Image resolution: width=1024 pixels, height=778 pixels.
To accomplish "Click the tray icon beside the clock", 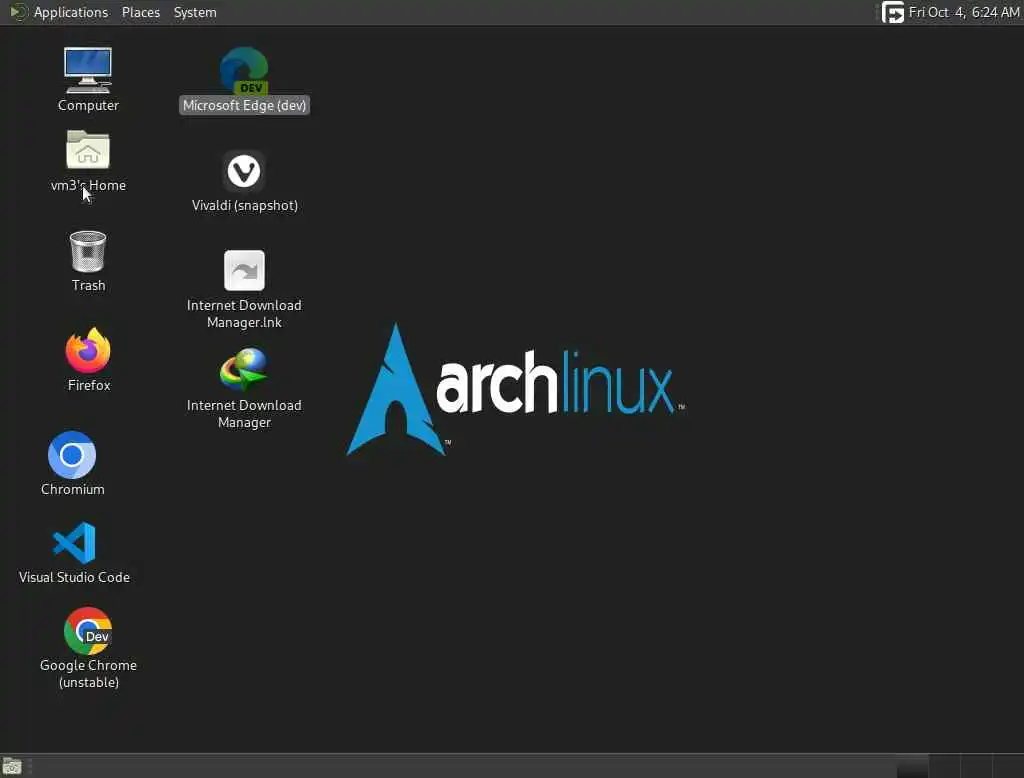I will pyautogui.click(x=893, y=12).
